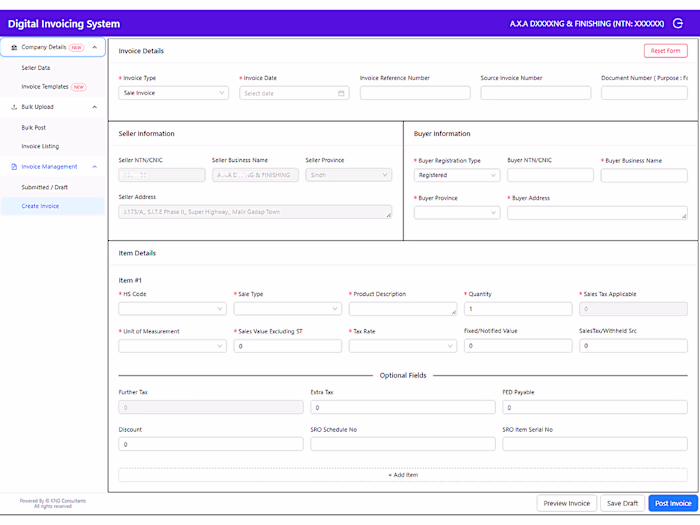The width and height of the screenshot is (700, 525).
Task: Click the FED Payable field
Action: (595, 407)
